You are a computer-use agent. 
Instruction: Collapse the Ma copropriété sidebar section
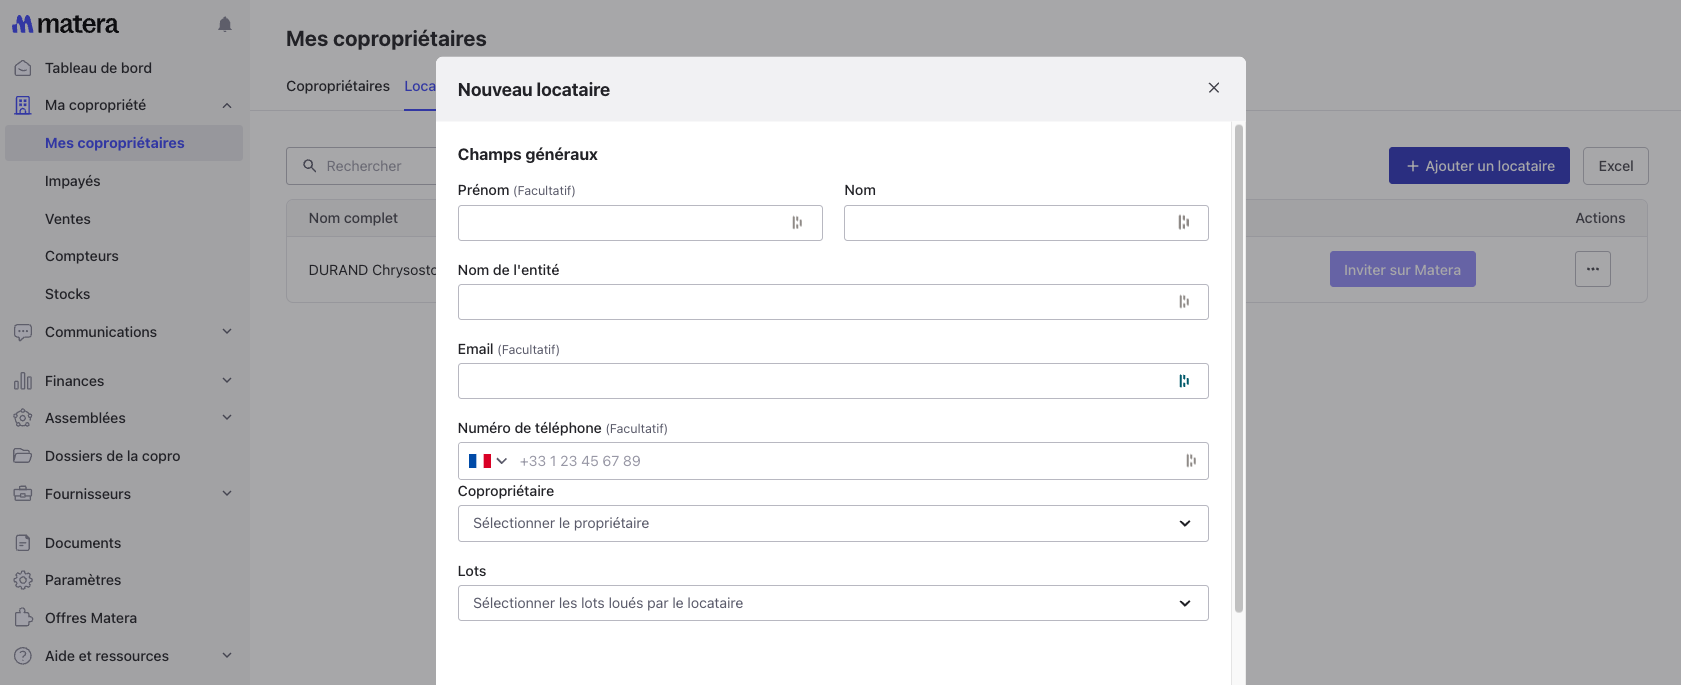(x=226, y=105)
